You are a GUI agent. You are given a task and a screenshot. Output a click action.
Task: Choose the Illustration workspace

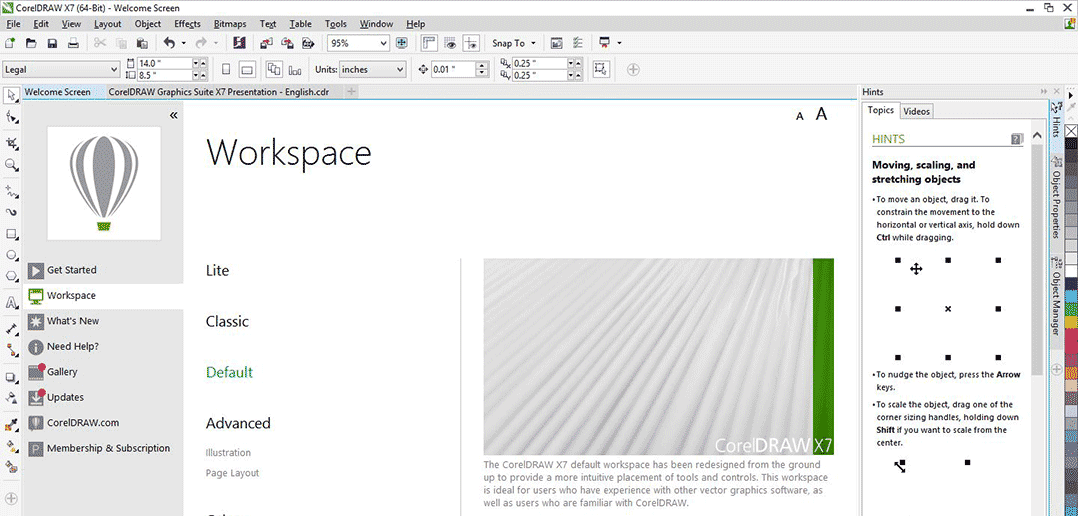pos(228,453)
